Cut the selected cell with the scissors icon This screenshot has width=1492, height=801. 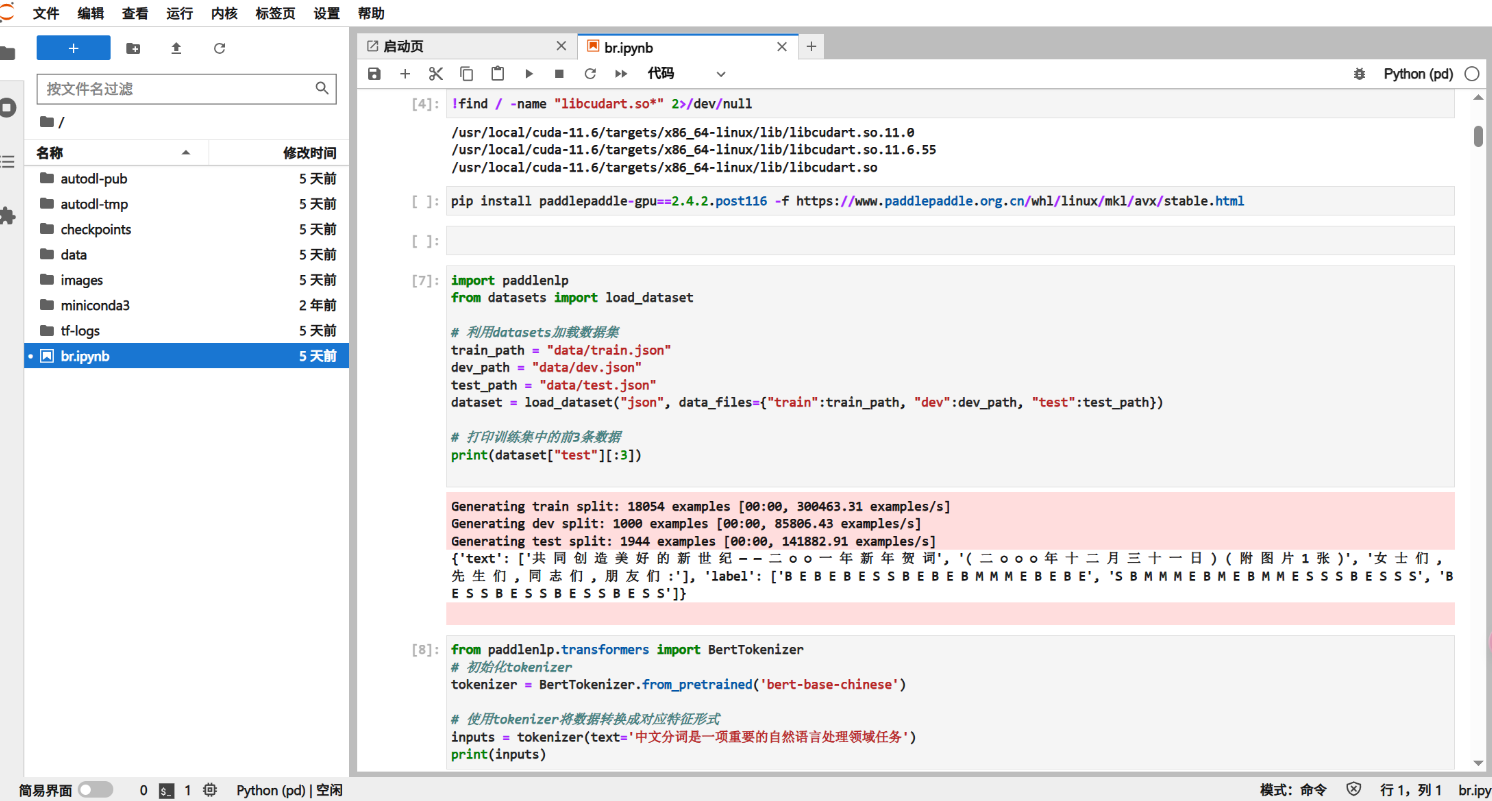436,74
